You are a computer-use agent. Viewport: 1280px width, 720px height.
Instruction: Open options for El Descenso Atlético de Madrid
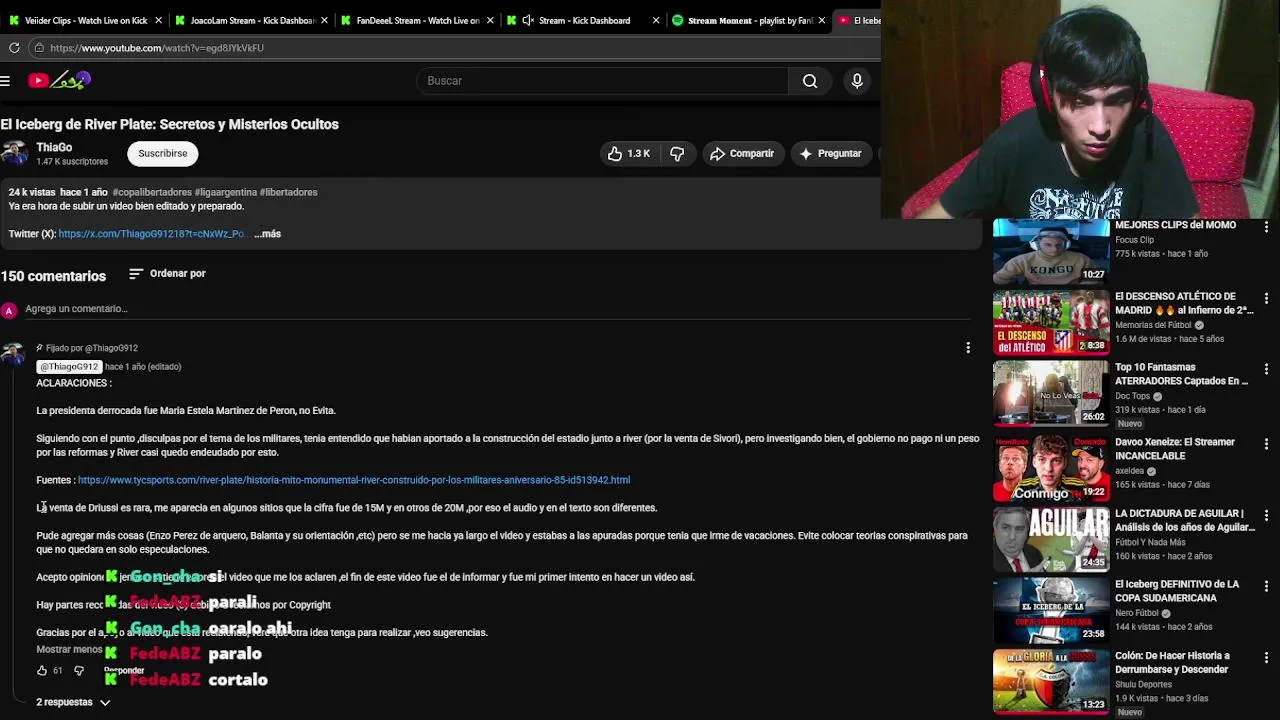coord(1266,298)
